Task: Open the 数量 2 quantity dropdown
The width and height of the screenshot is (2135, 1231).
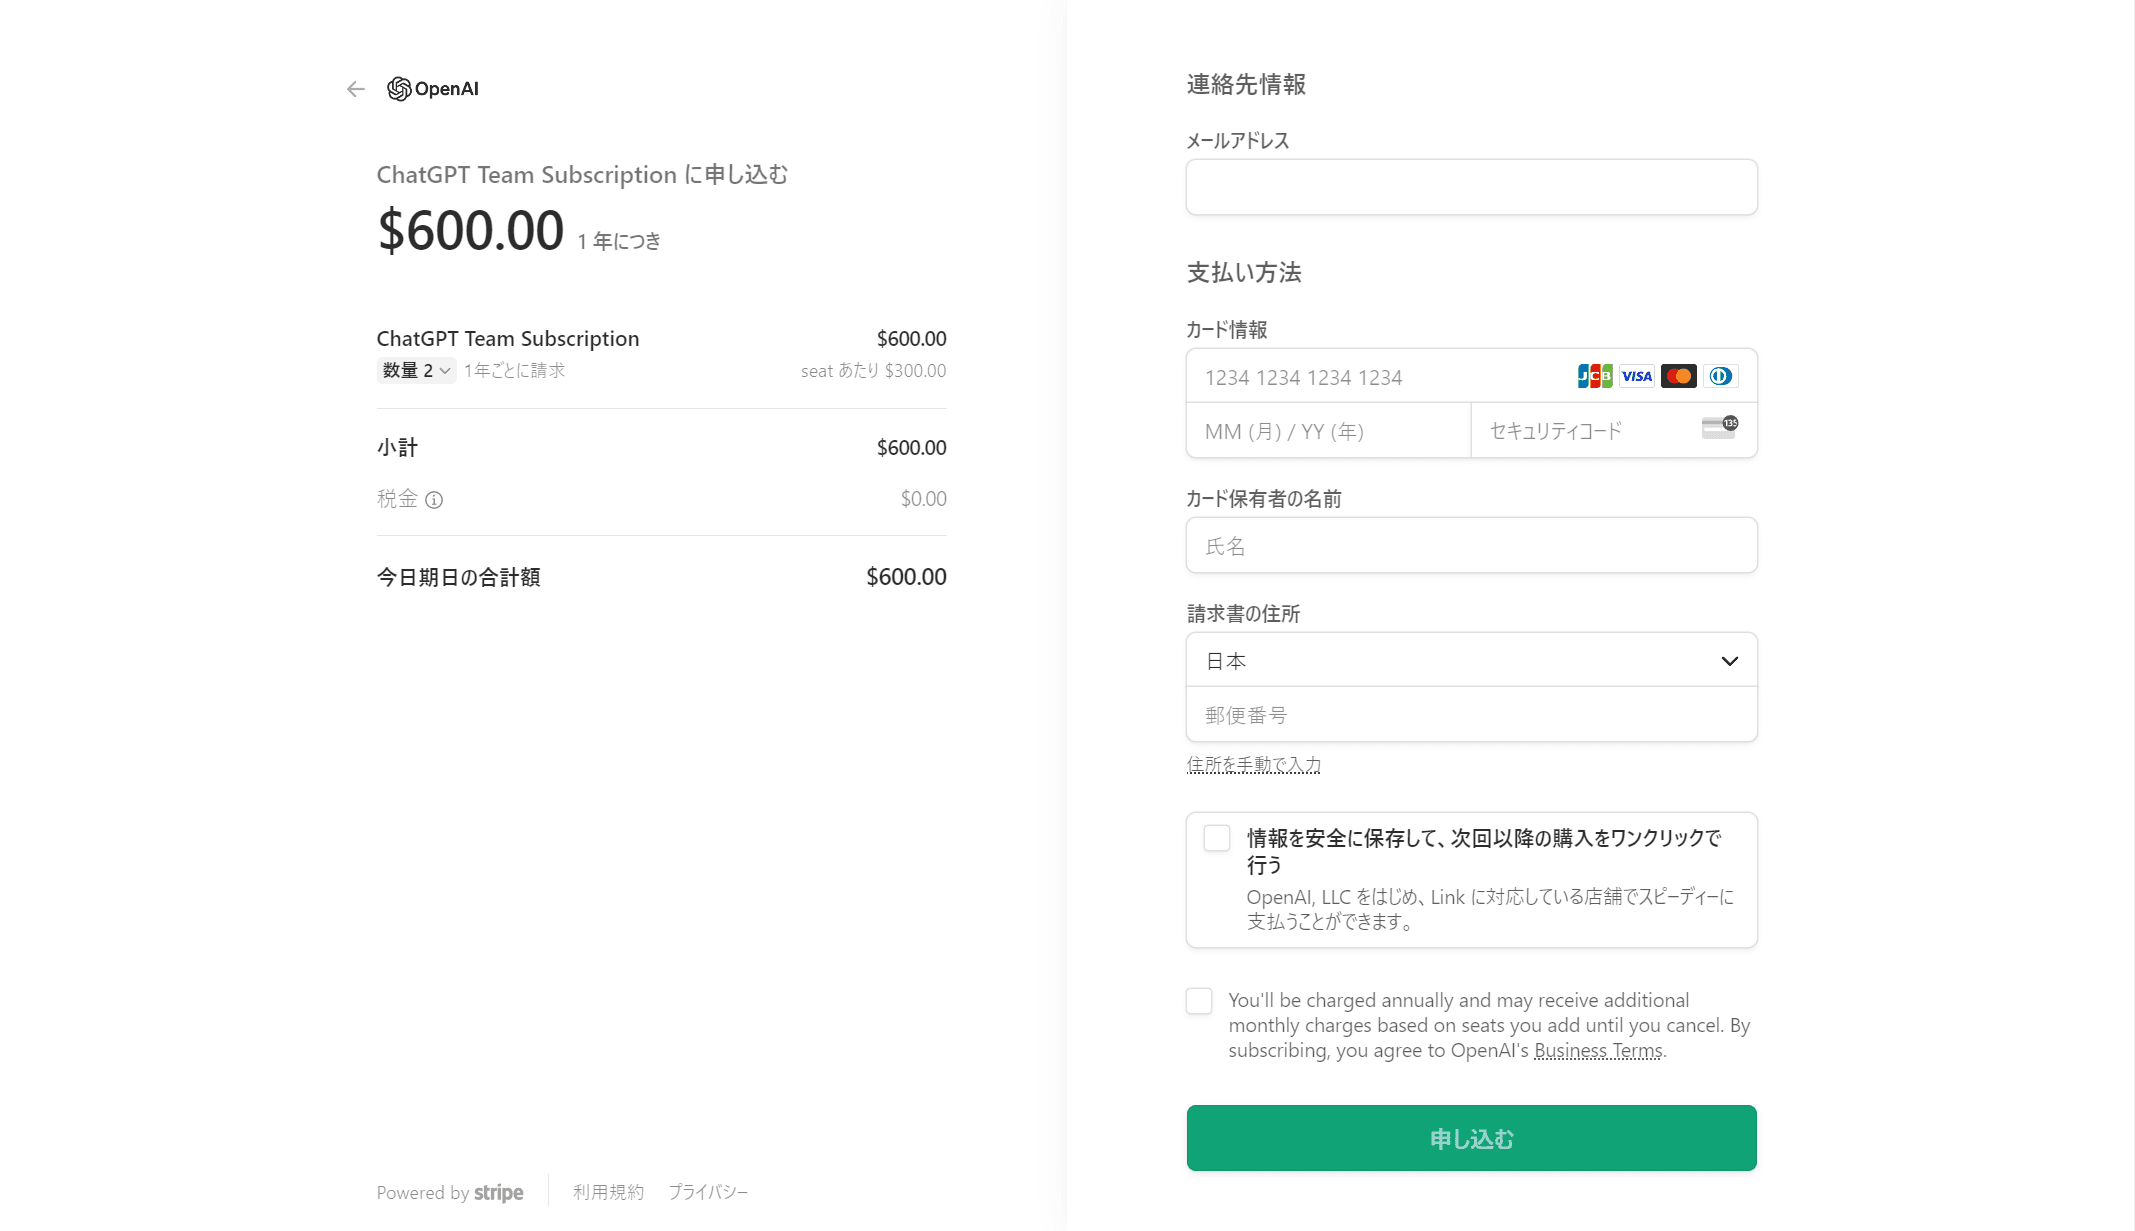Action: coord(417,370)
